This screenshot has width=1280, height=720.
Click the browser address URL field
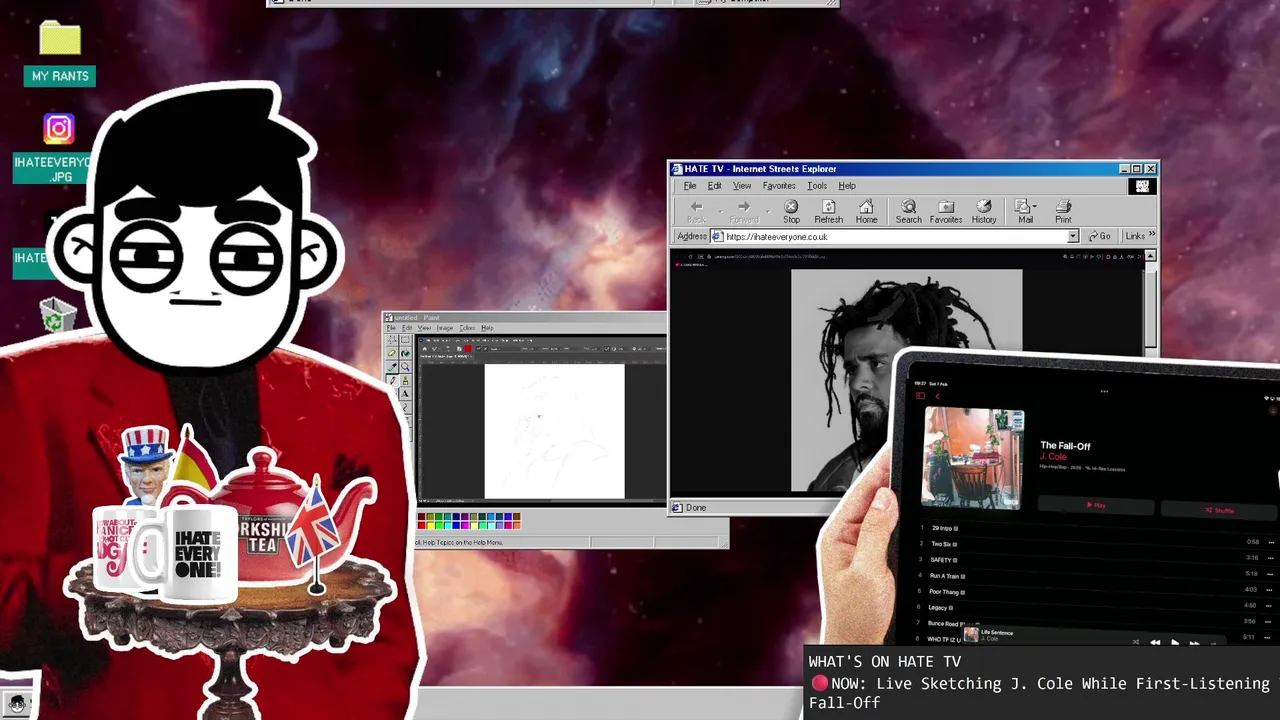895,237
